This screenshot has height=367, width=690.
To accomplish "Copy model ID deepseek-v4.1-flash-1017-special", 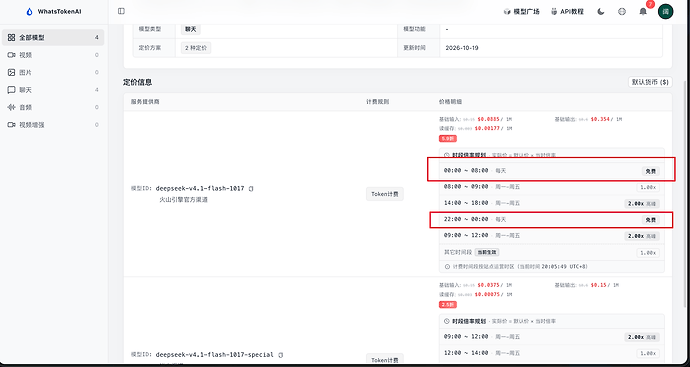I will coord(281,355).
